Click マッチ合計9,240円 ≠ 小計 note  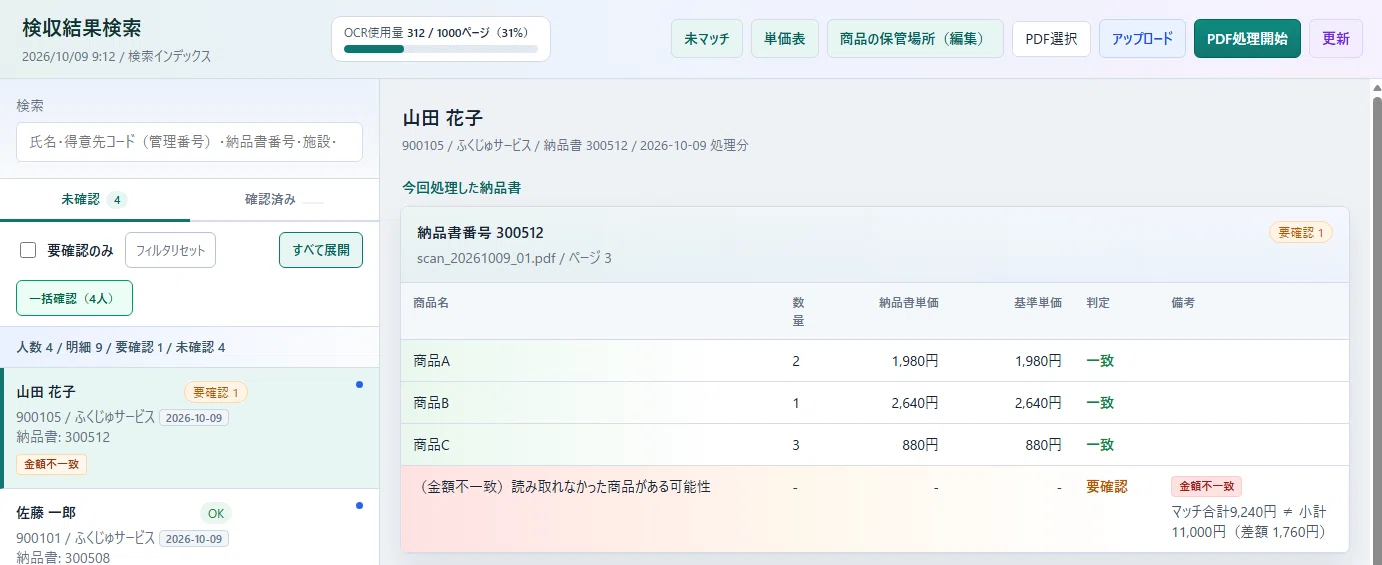(x=1249, y=522)
